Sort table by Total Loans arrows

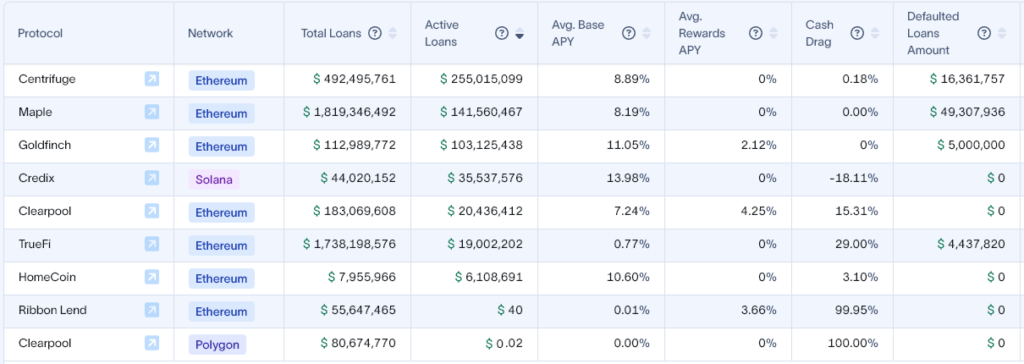click(392, 33)
